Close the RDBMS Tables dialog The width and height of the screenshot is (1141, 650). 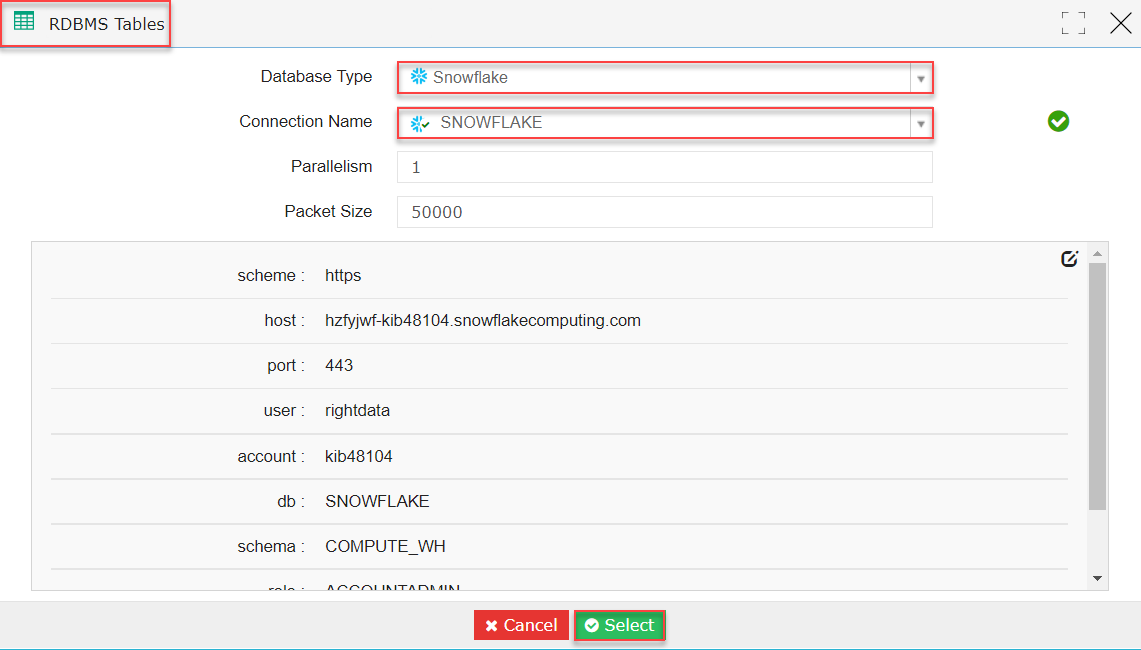click(x=1120, y=24)
